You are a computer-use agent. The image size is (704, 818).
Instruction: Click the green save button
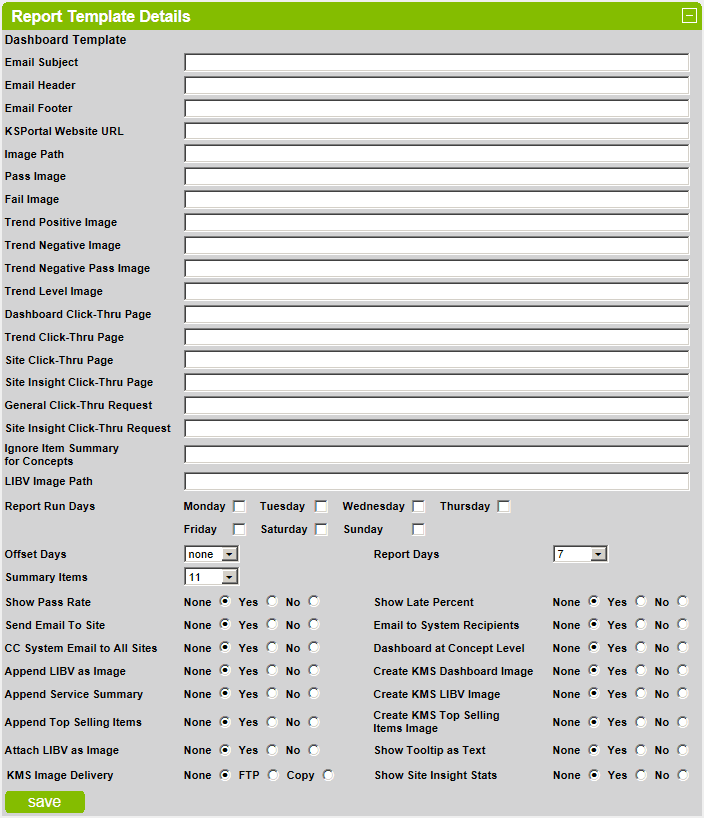45,802
